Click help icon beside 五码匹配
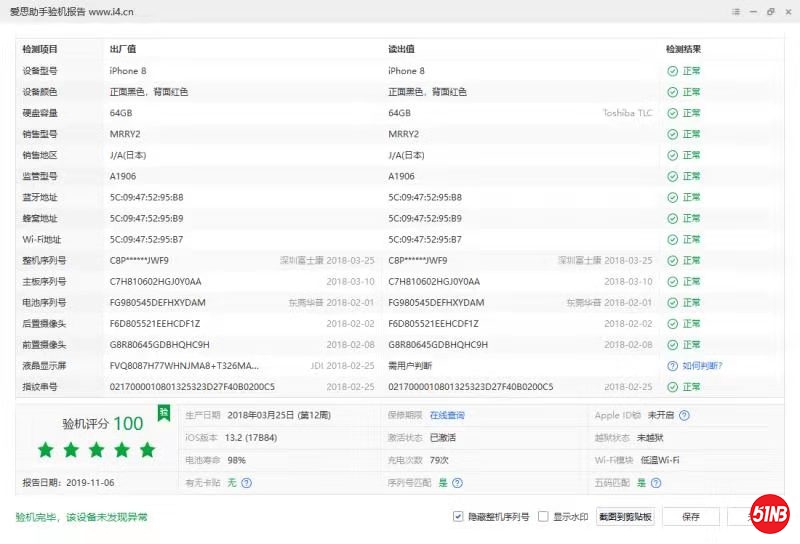The width and height of the screenshot is (800, 544). coord(655,483)
